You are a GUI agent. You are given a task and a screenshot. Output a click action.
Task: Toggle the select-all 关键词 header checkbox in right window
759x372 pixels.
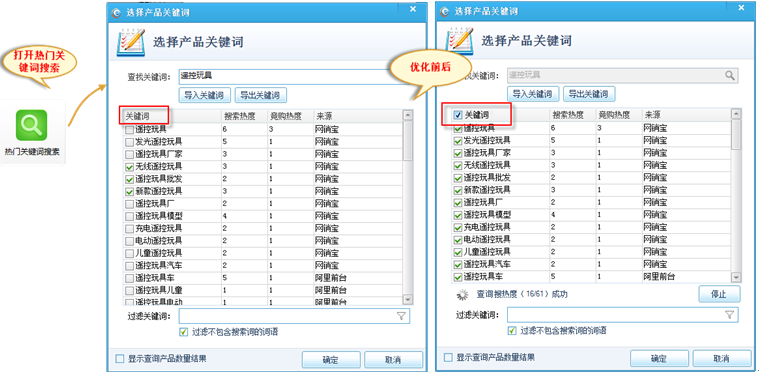coord(457,115)
